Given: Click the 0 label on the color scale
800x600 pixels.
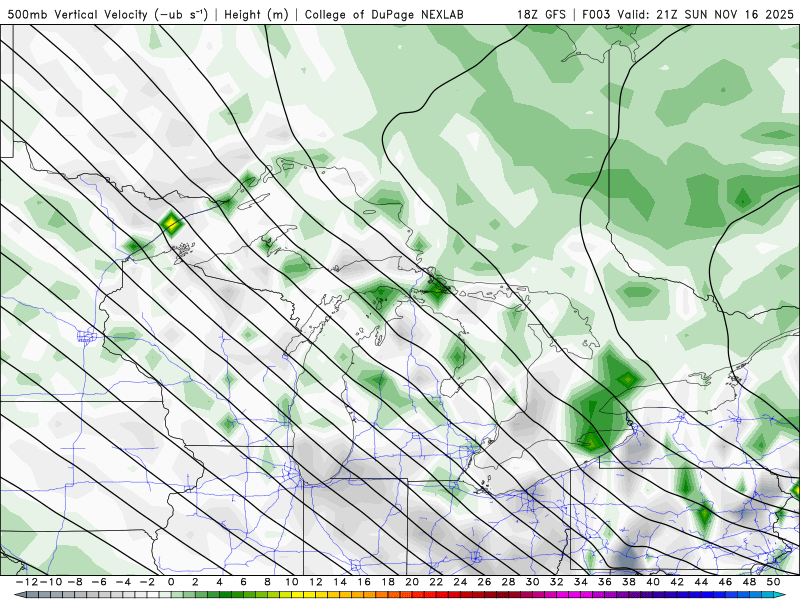Looking at the screenshot, I should point(171,582).
